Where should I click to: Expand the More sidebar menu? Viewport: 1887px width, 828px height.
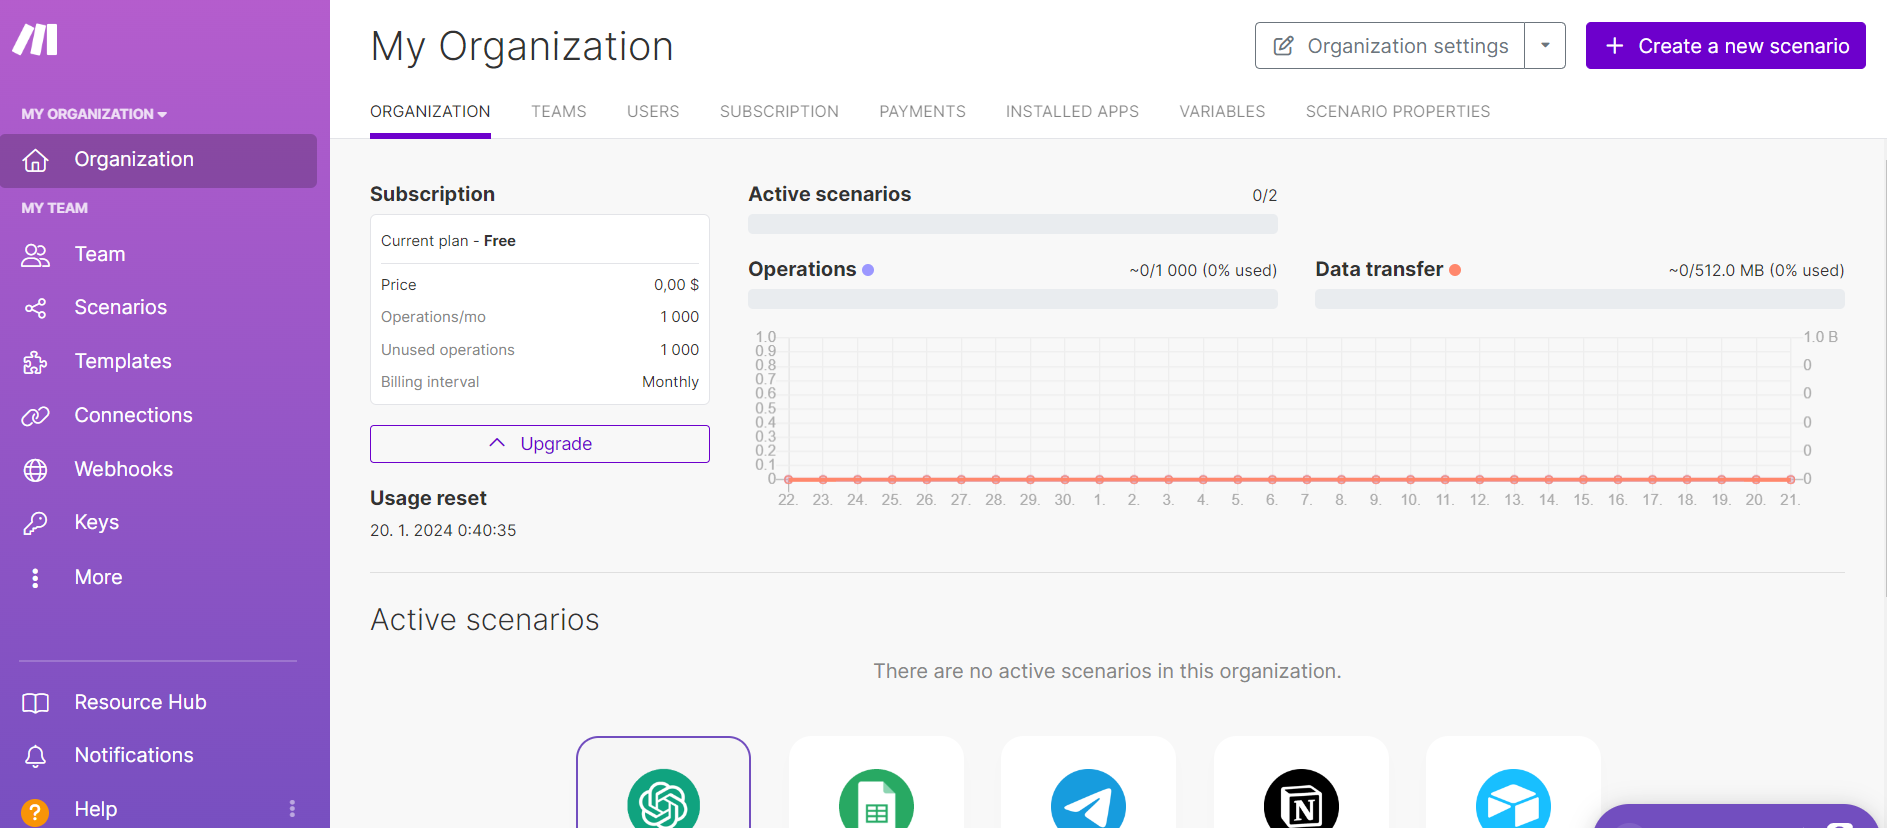coord(98,578)
